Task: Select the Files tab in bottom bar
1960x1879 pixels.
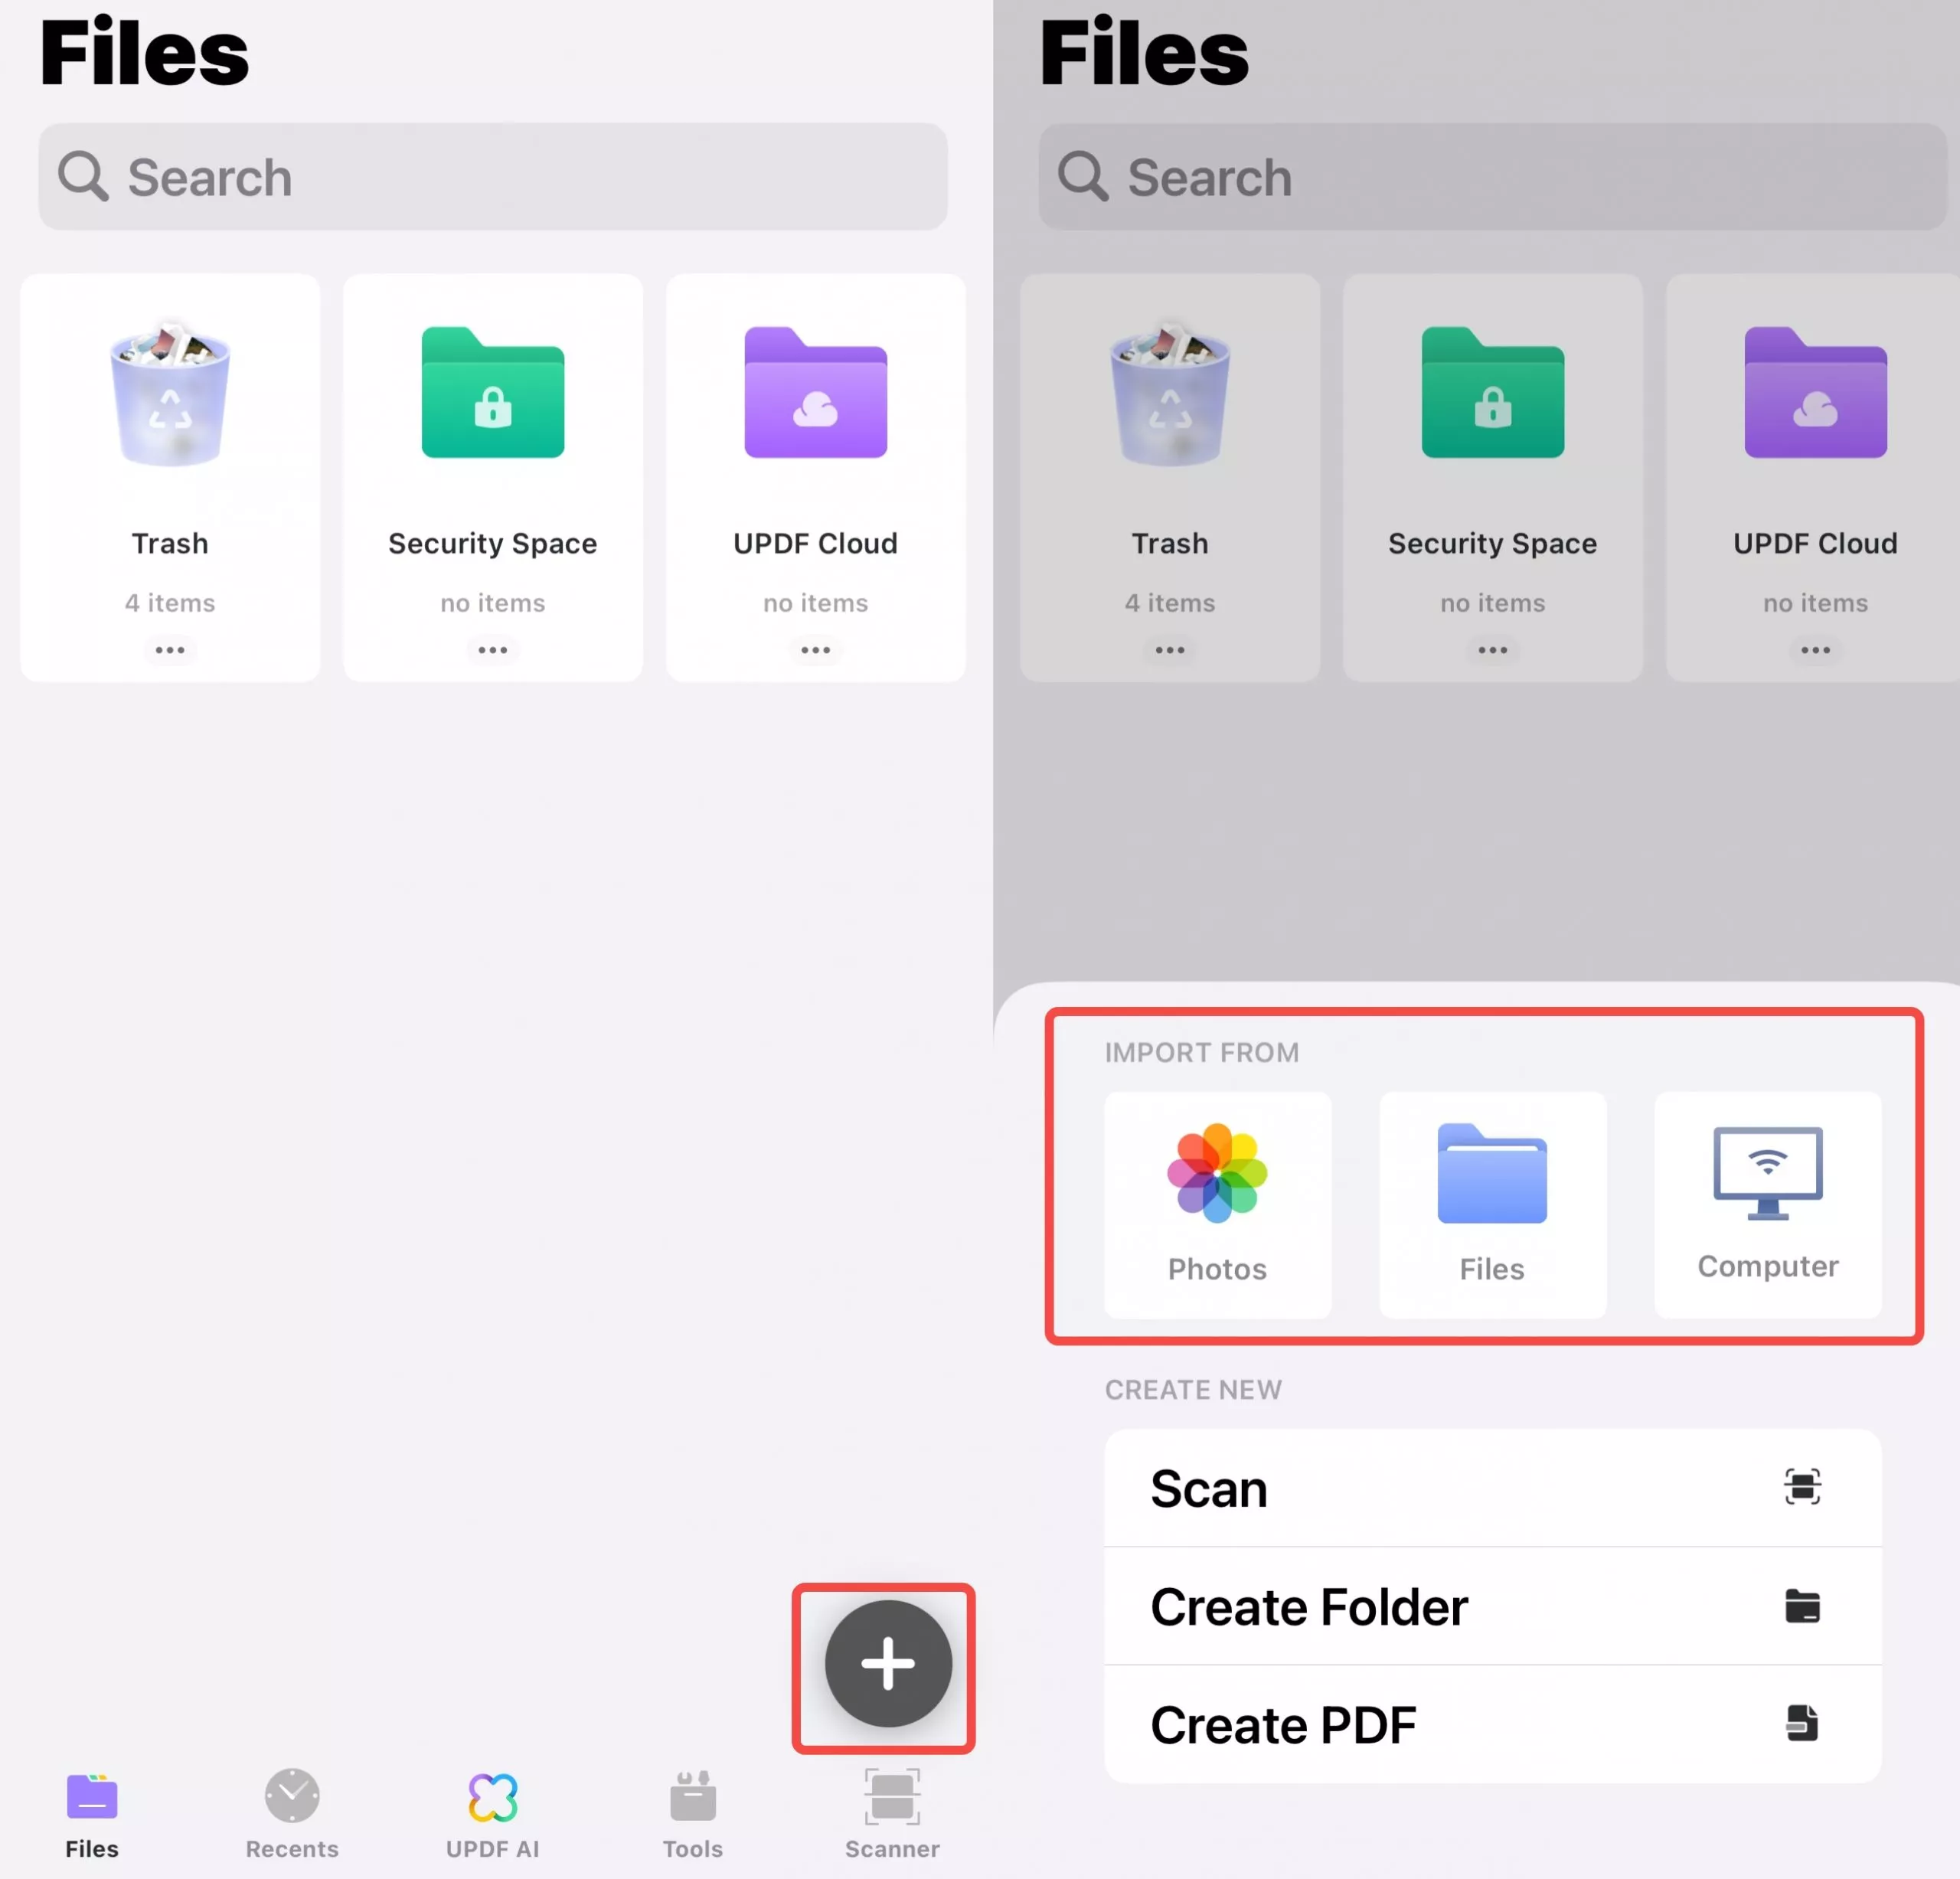Action: pos(92,1813)
